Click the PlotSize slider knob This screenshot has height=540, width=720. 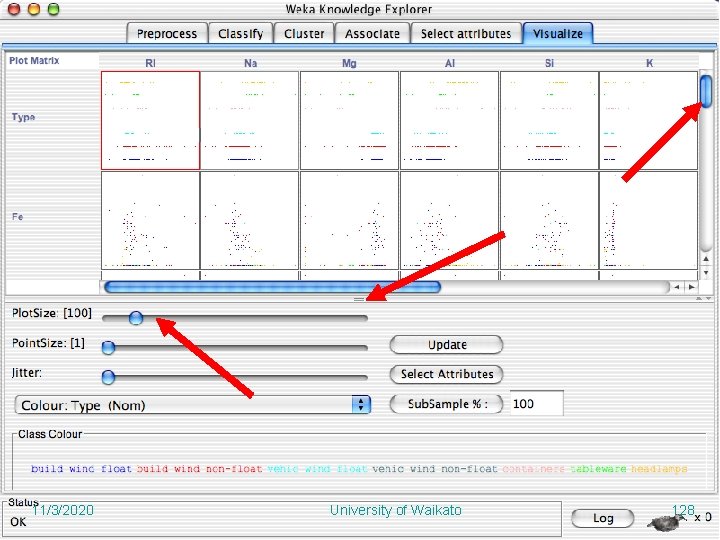[136, 318]
